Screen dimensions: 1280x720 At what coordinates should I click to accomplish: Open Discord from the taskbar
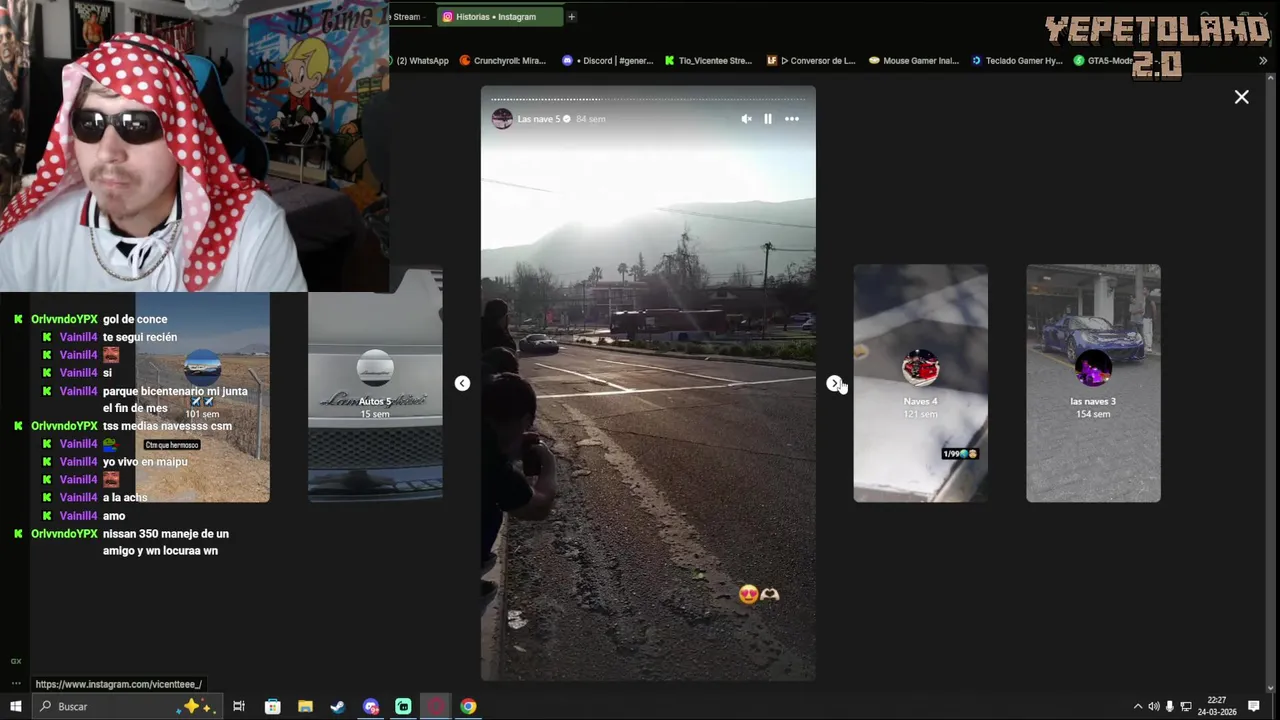coord(371,706)
